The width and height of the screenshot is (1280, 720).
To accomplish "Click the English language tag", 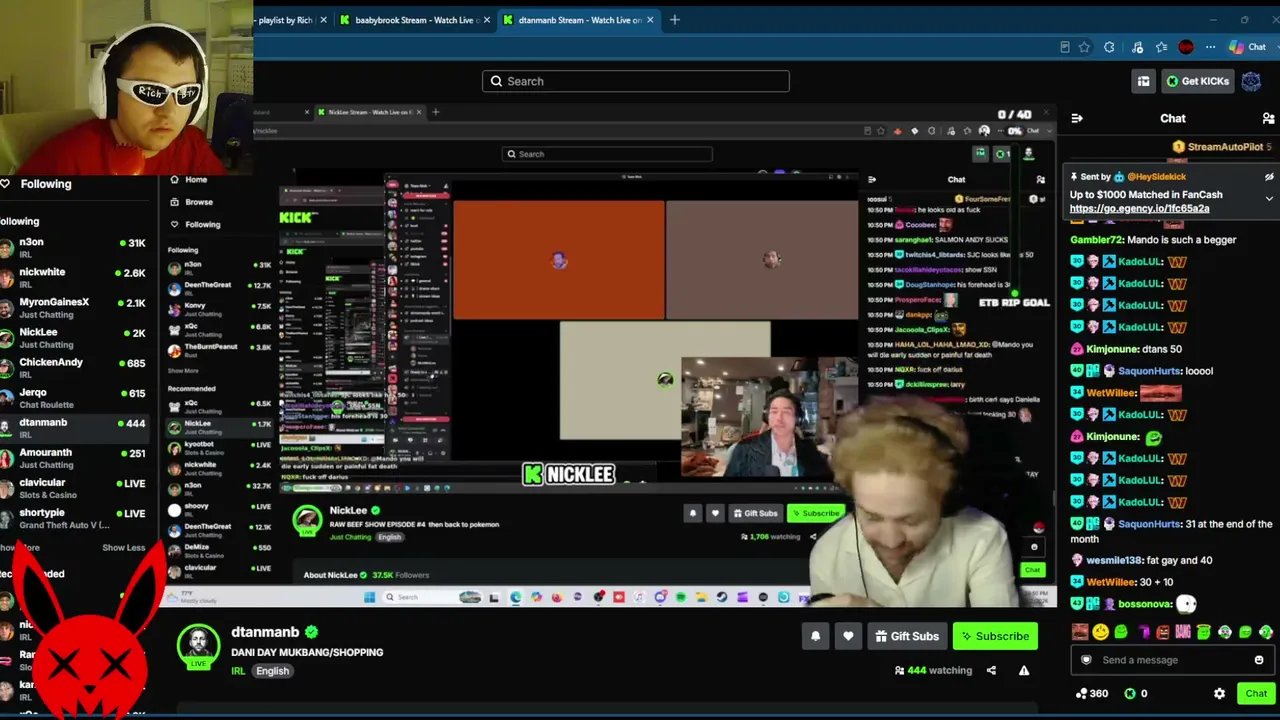I will 272,671.
